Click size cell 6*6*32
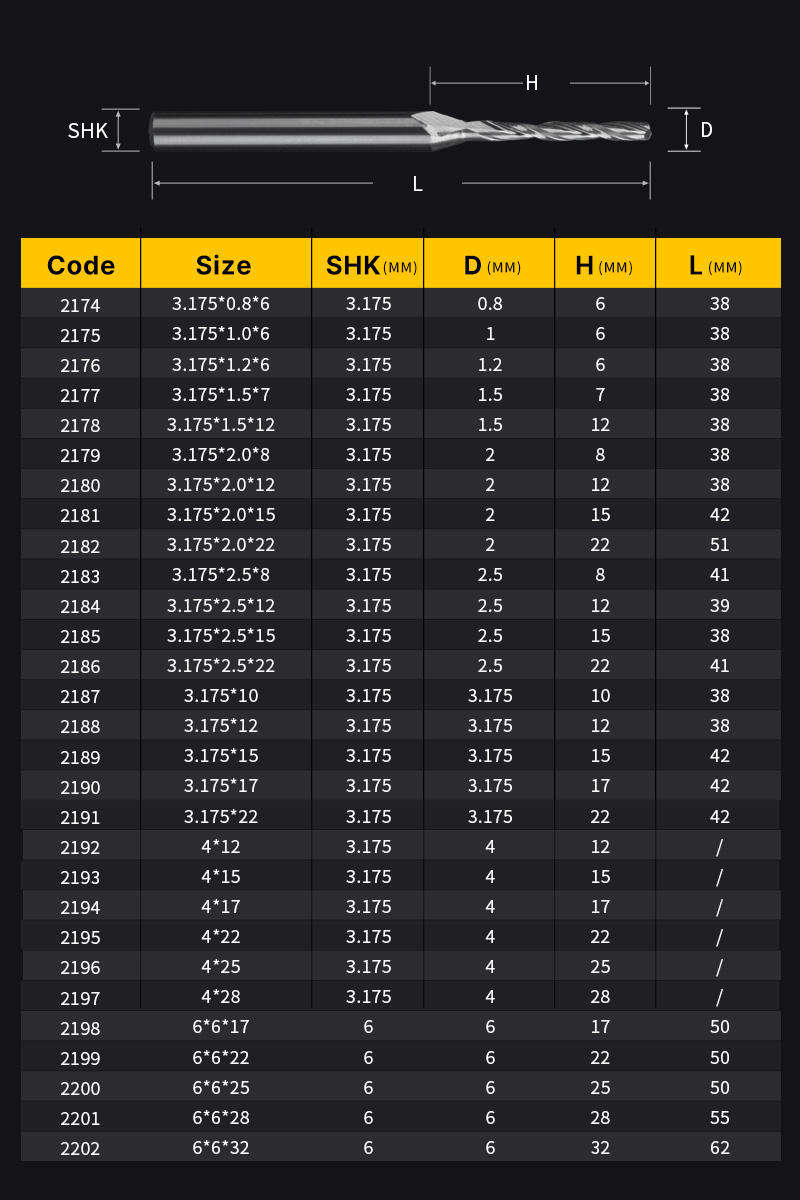 coord(221,1147)
